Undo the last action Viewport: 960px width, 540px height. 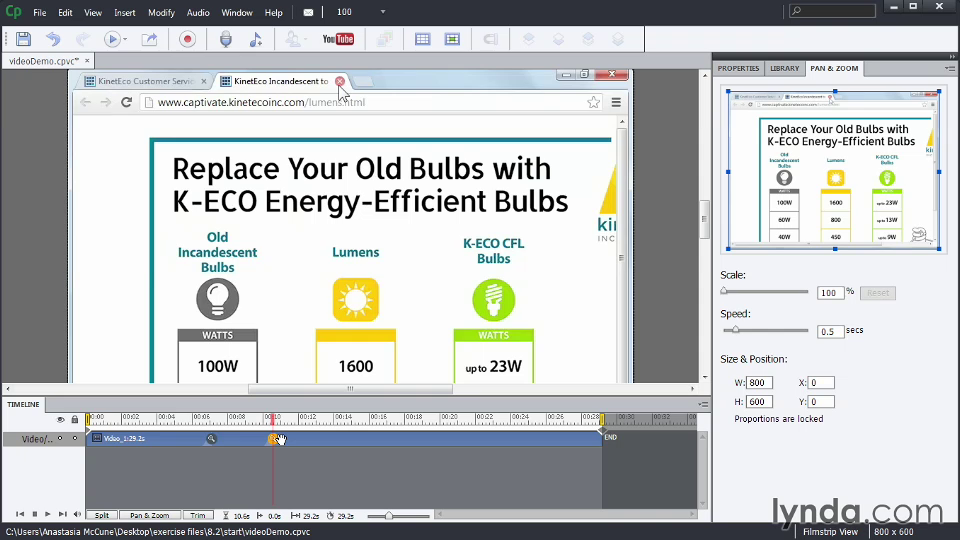tap(53, 39)
